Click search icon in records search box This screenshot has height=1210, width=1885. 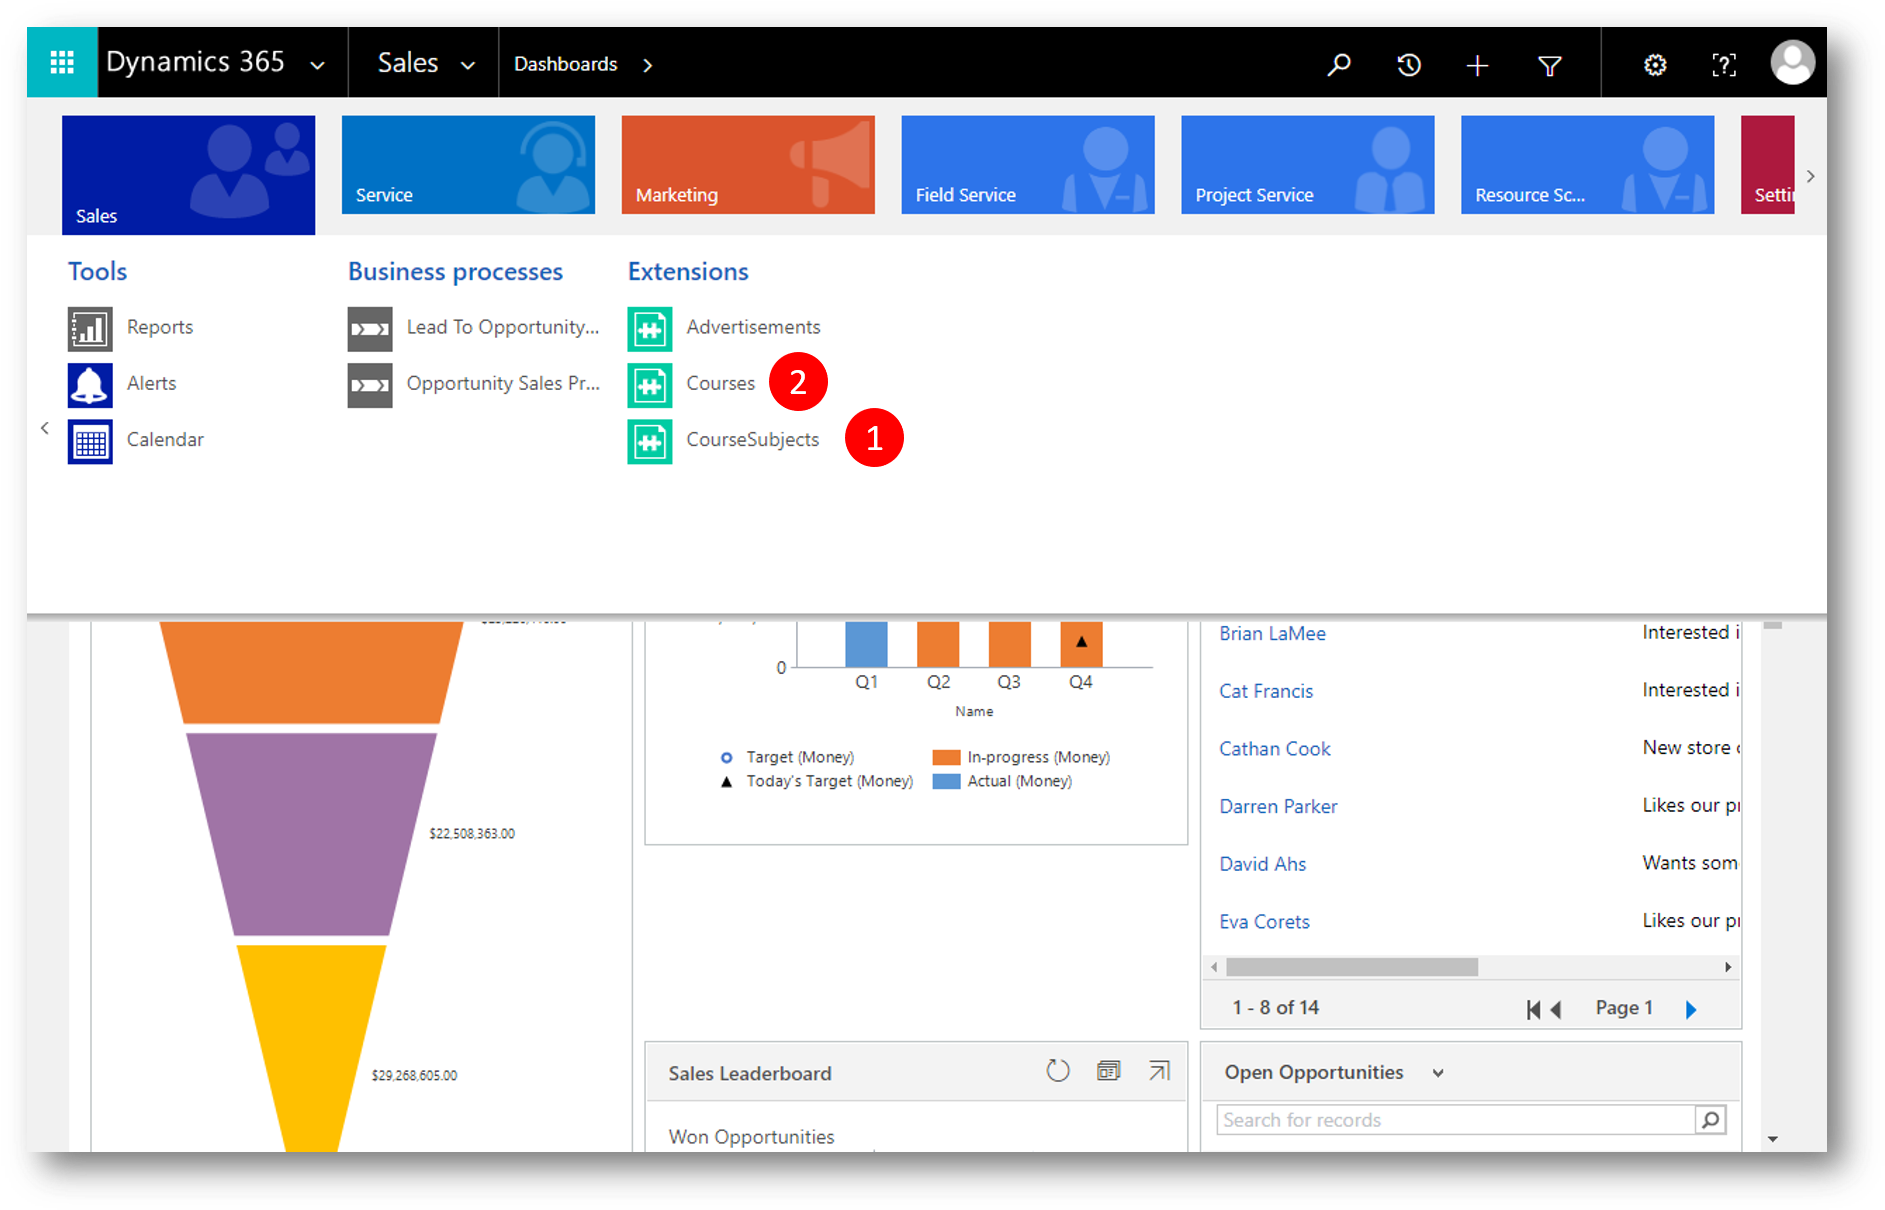pyautogui.click(x=1711, y=1120)
